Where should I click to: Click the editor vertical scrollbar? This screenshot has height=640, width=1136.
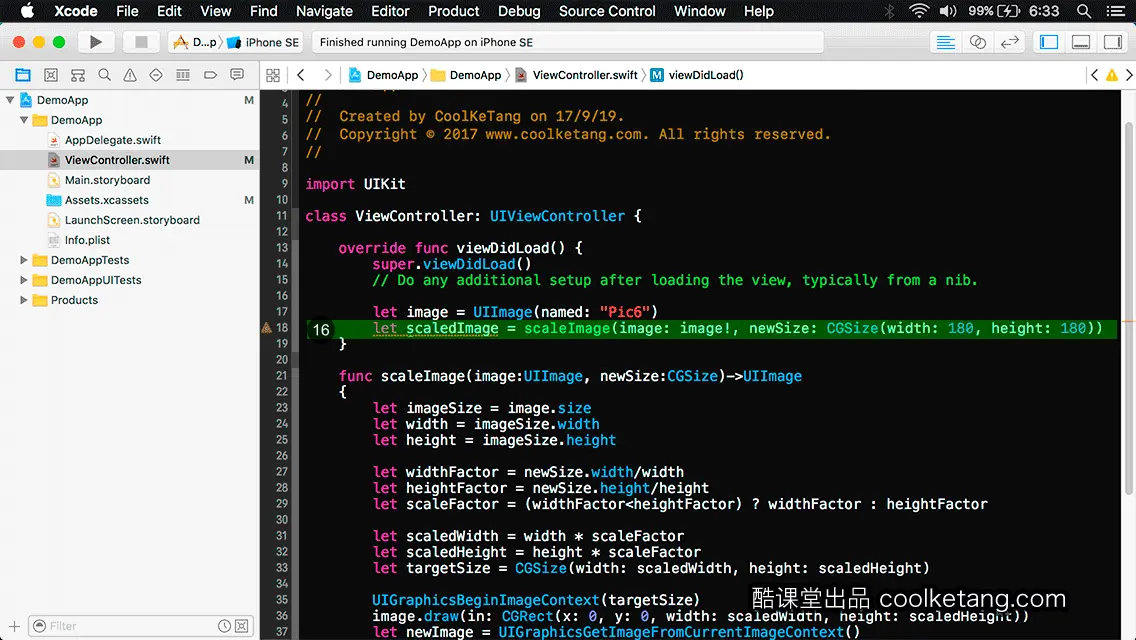click(1129, 308)
